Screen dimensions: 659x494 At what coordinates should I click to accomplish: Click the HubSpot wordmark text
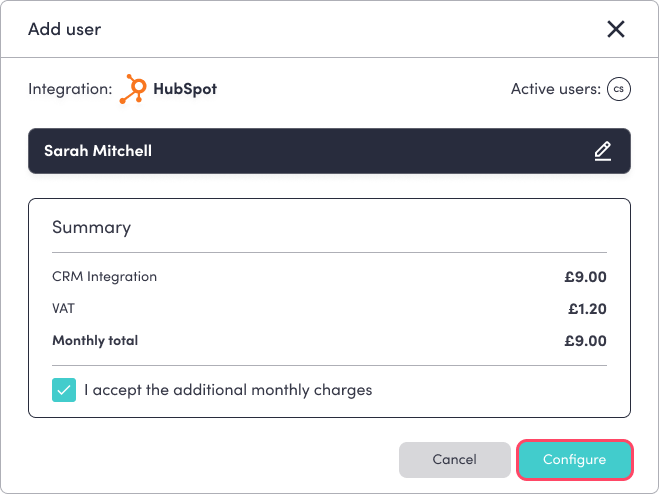pyautogui.click(x=185, y=89)
